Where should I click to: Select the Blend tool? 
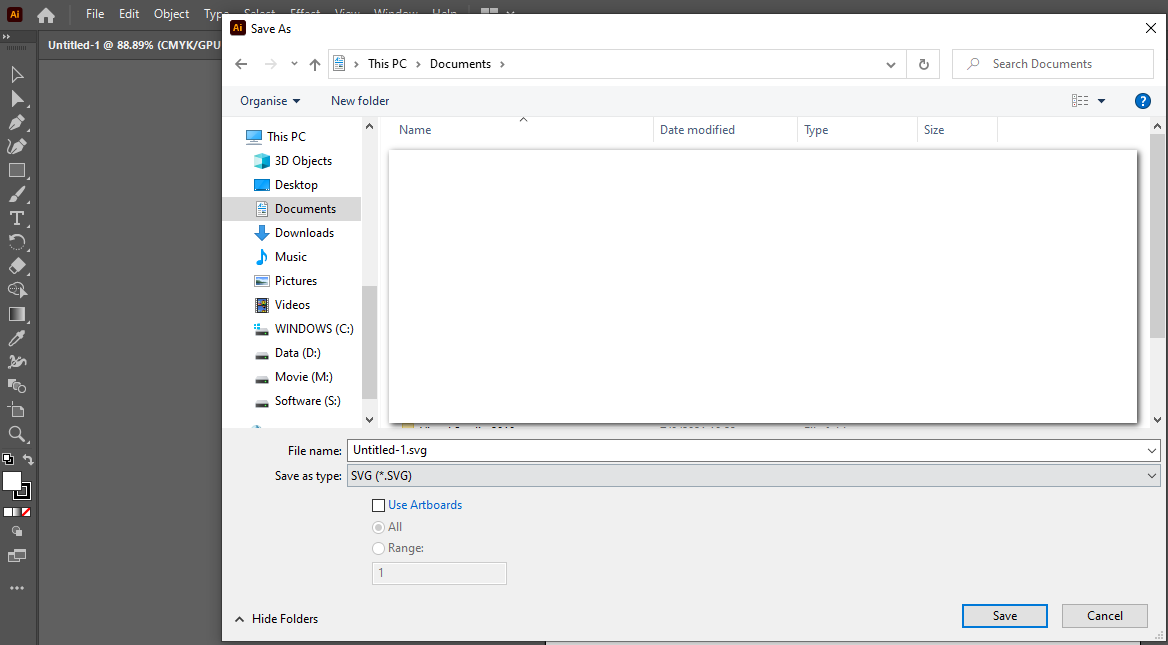(16, 386)
